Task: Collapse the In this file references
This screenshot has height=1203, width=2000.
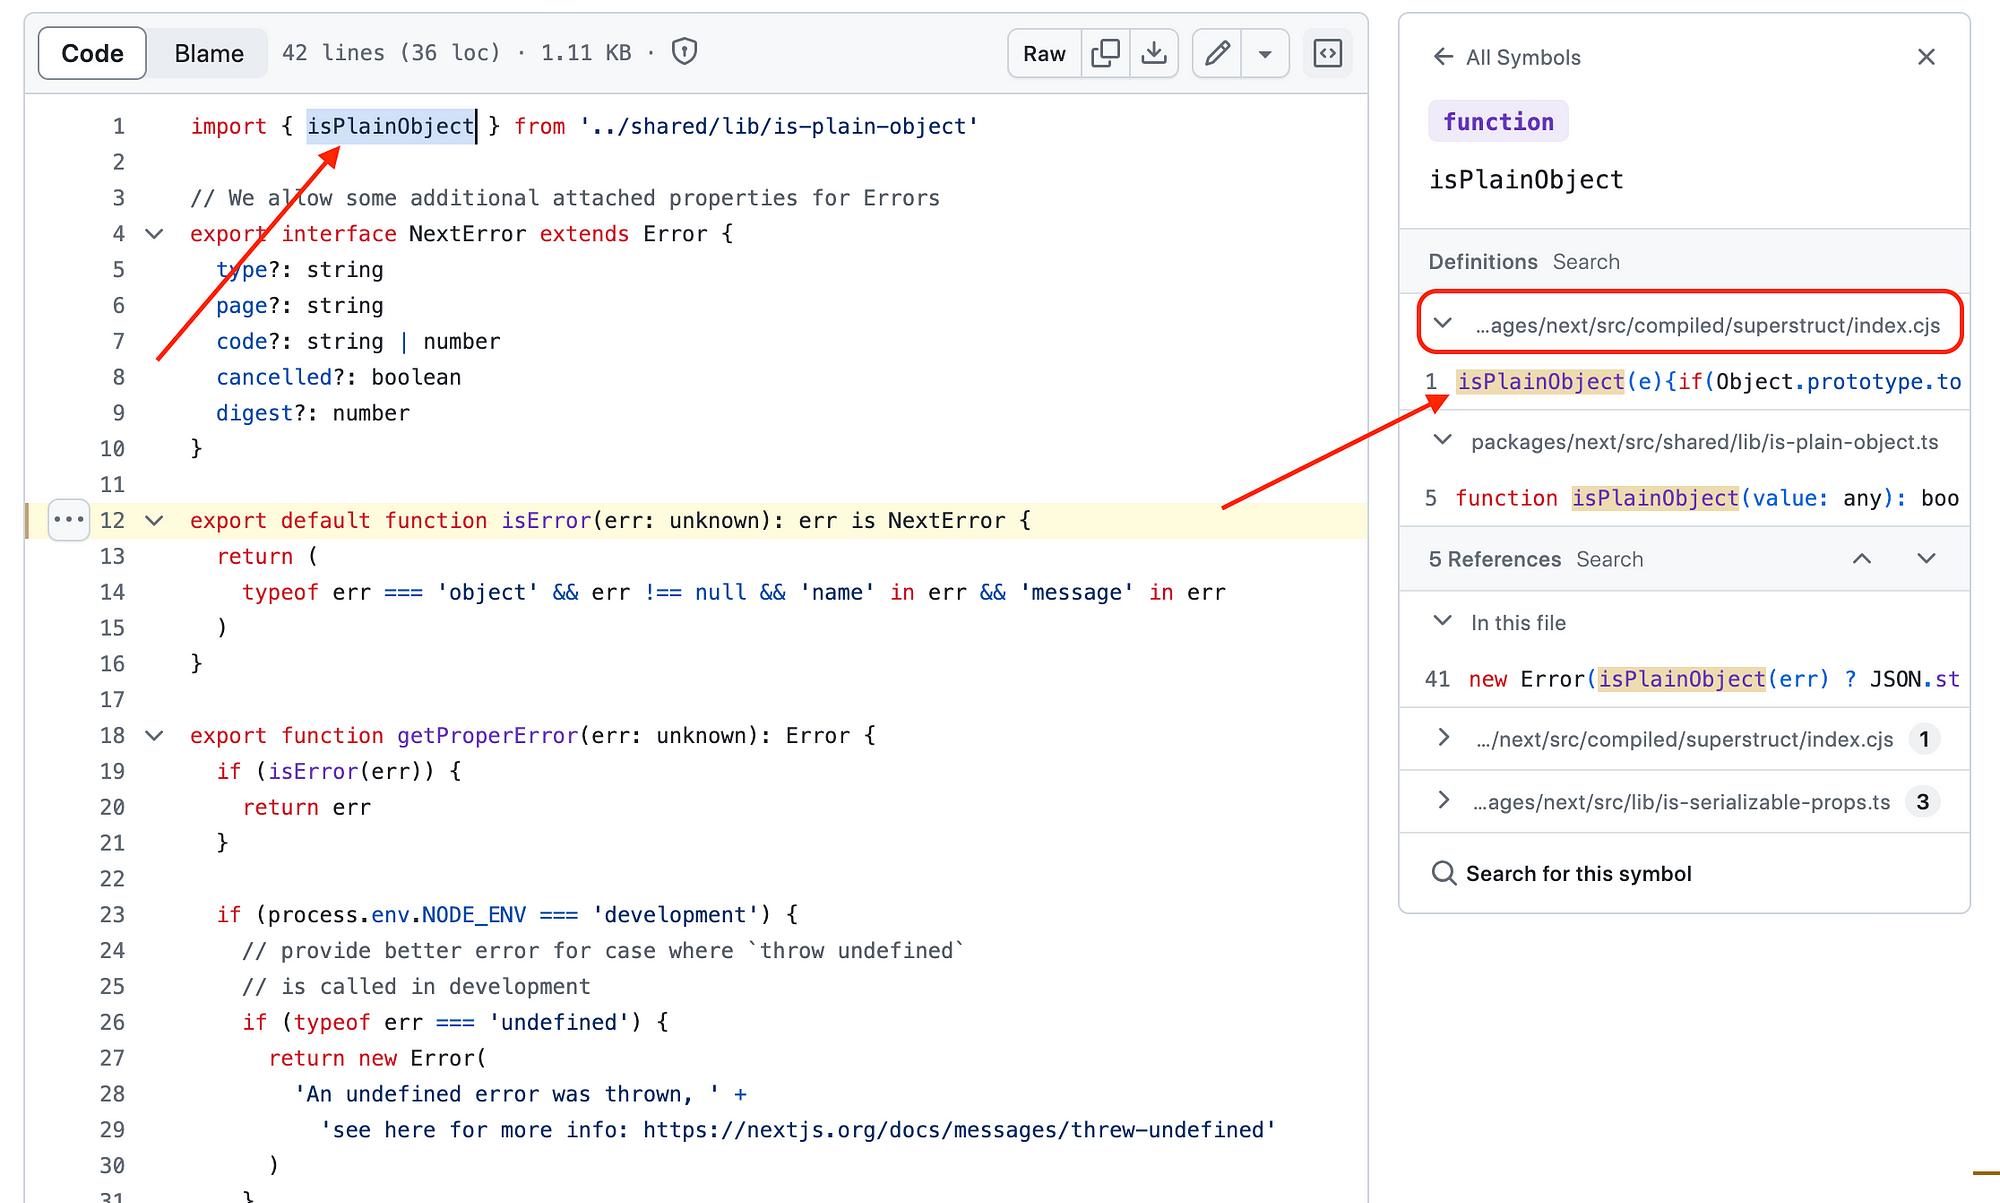Action: (1442, 621)
